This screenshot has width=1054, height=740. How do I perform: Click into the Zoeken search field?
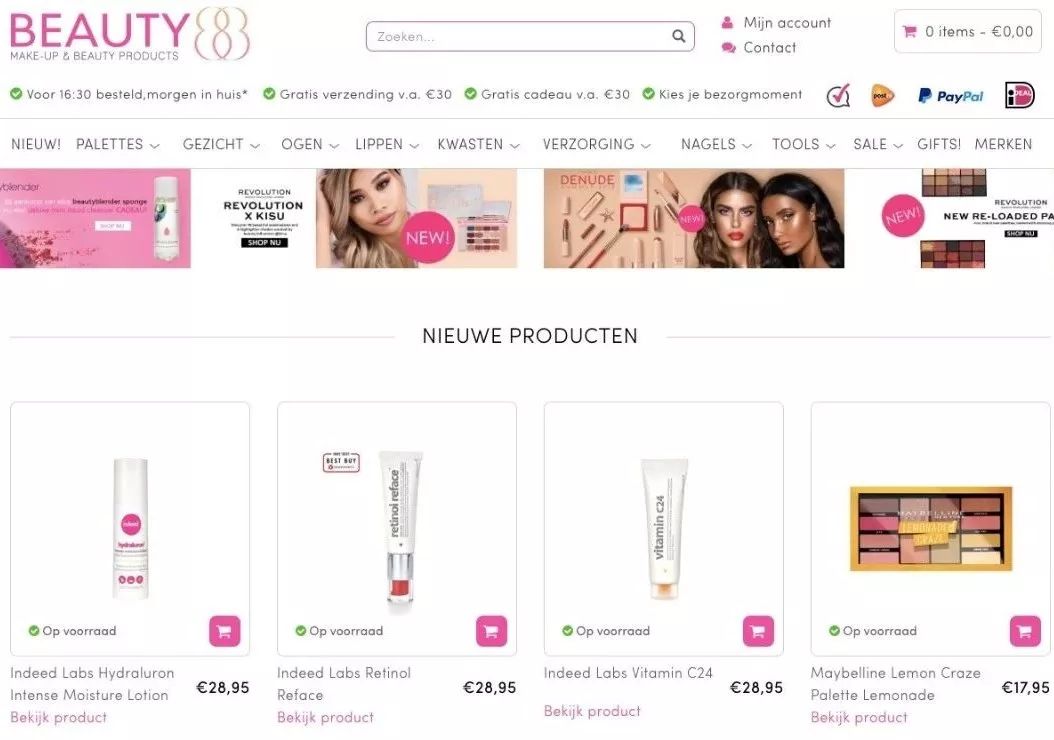point(530,36)
